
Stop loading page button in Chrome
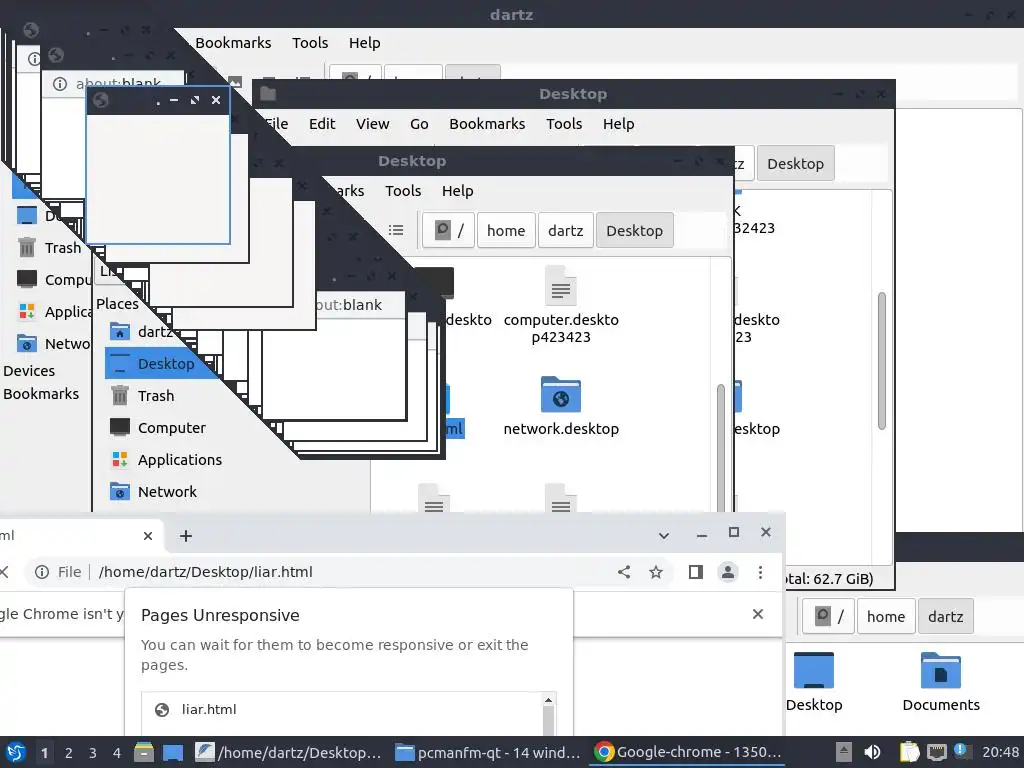[x=4, y=572]
